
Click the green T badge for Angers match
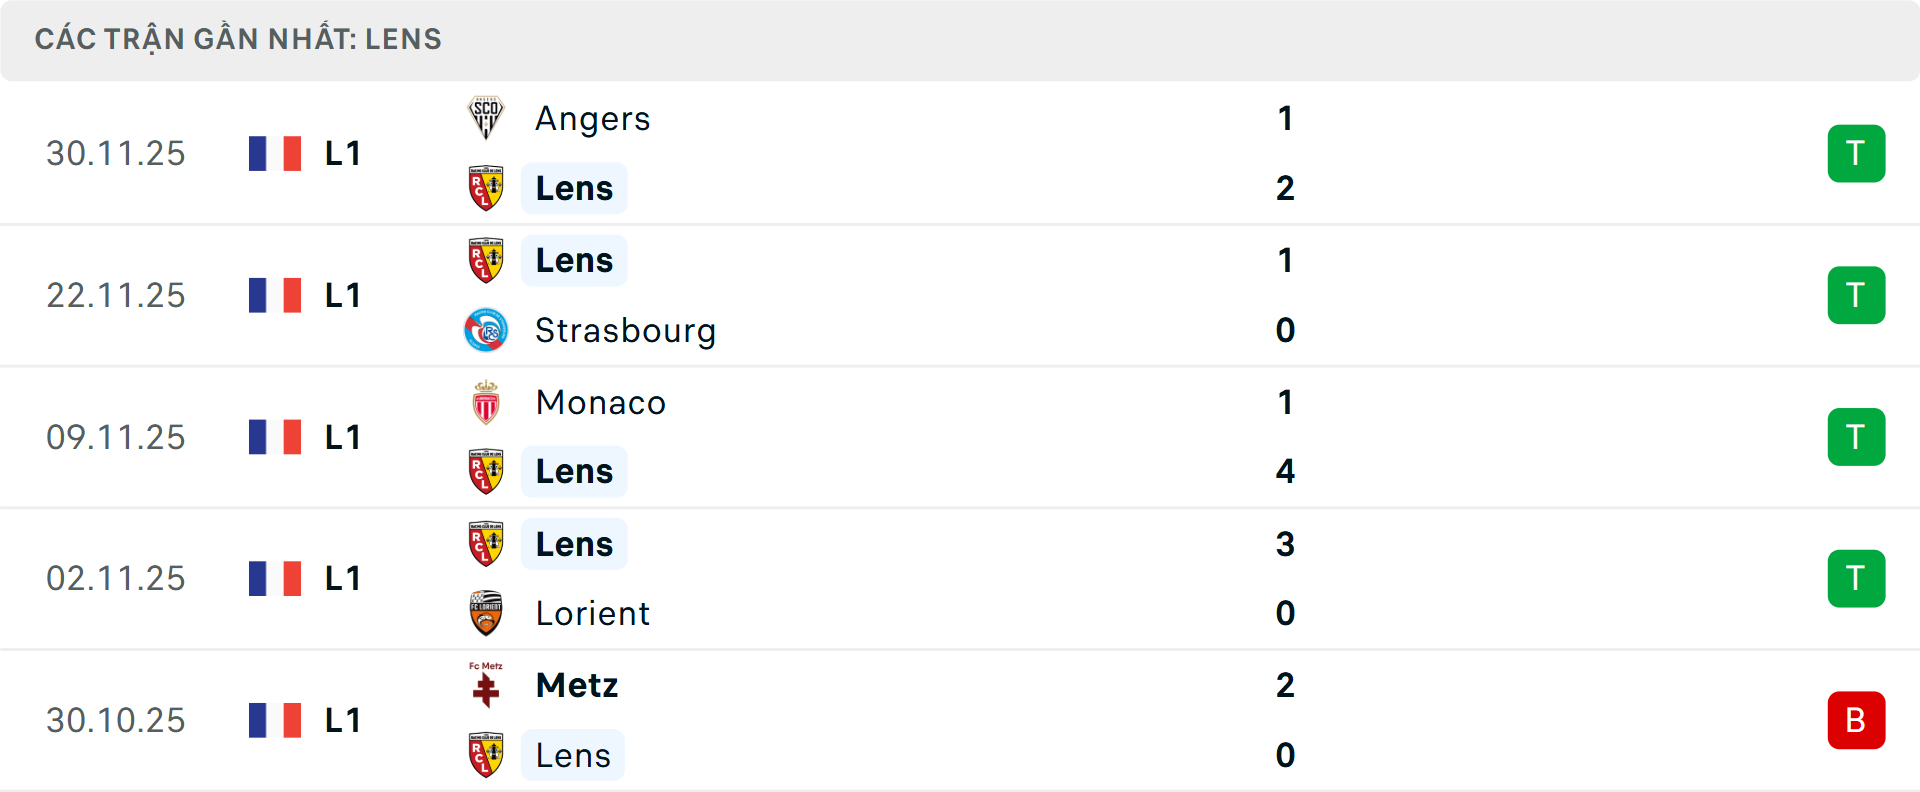[x=1856, y=153]
